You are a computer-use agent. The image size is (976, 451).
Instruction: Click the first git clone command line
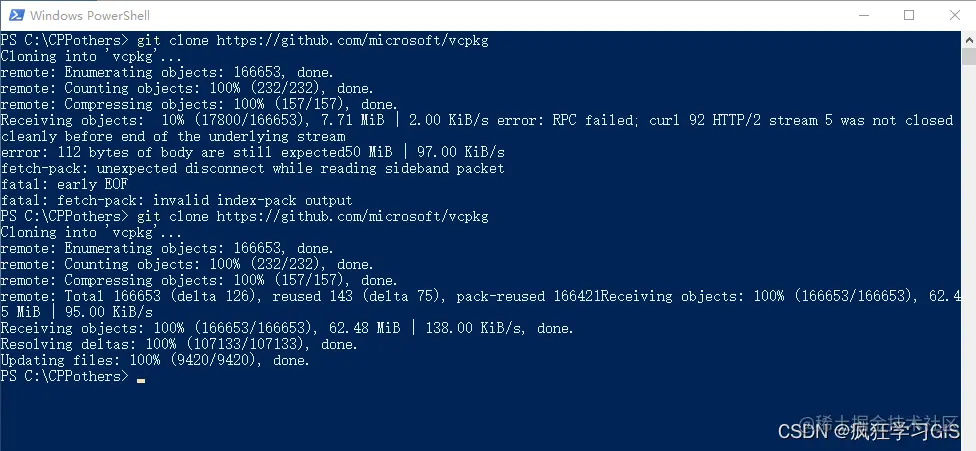point(245,40)
